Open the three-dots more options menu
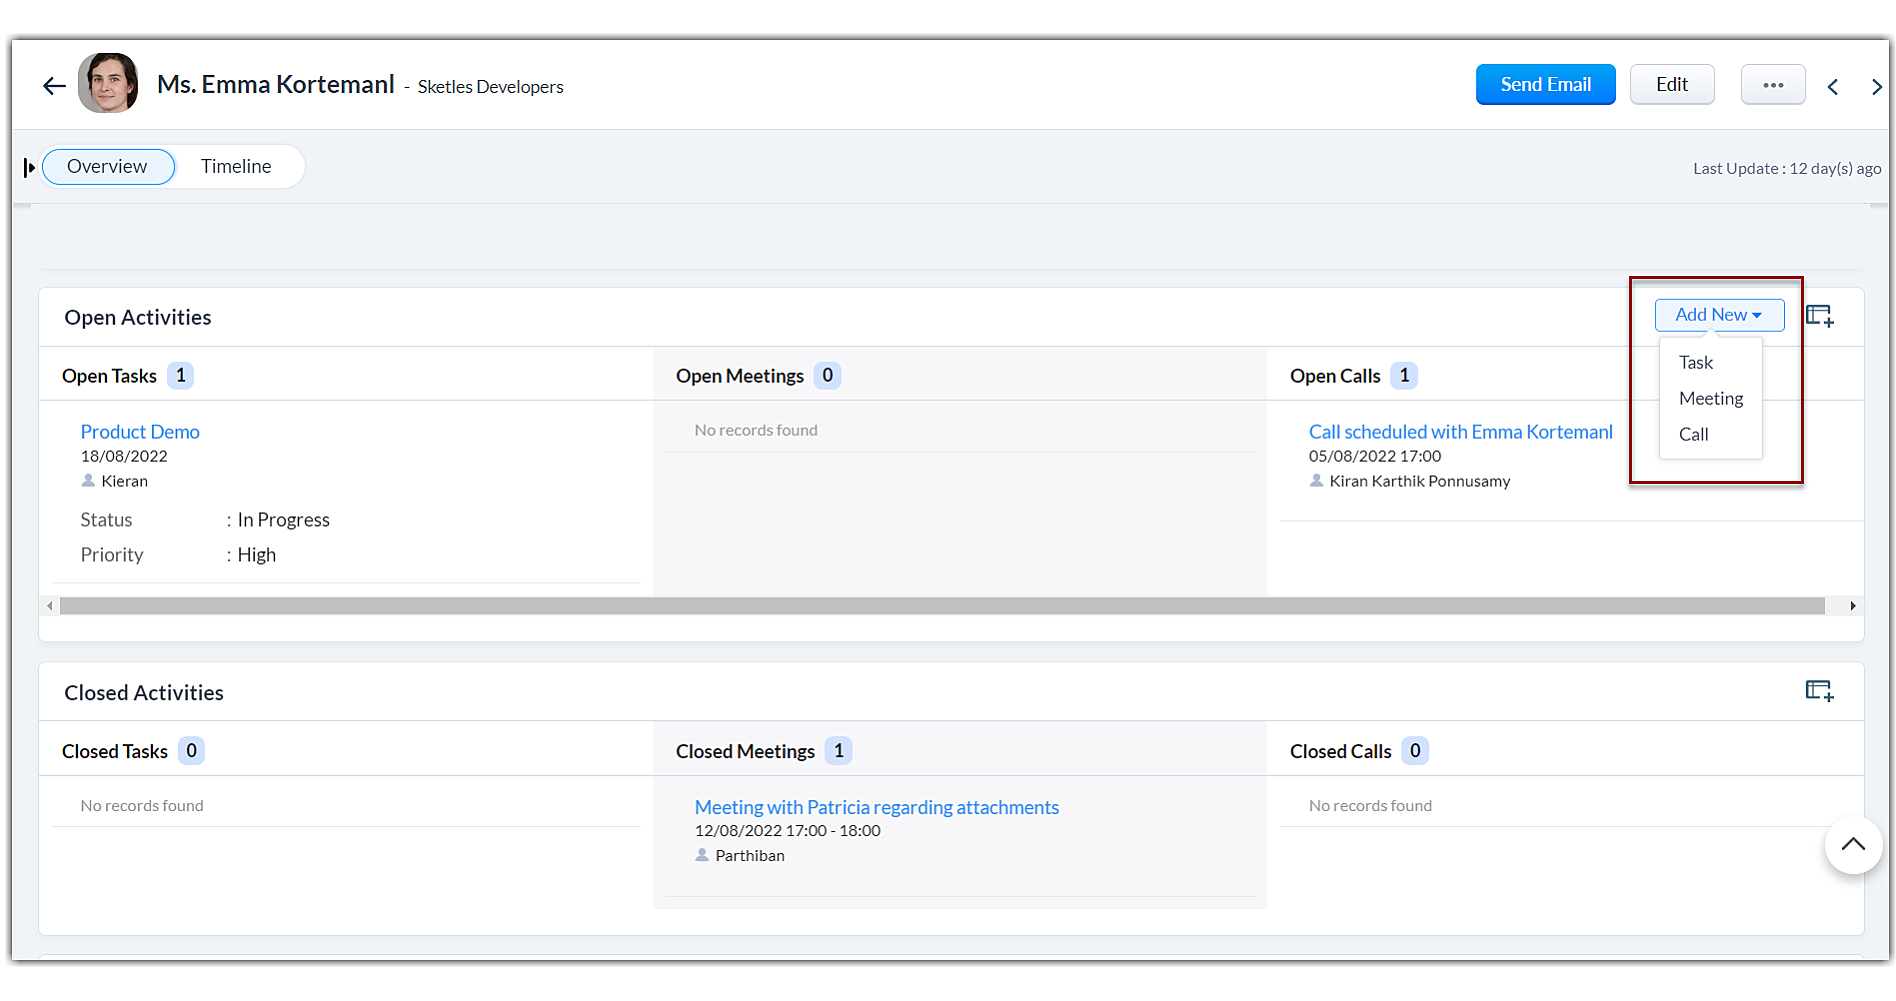Viewport: 1896px width, 1001px height. [1772, 85]
